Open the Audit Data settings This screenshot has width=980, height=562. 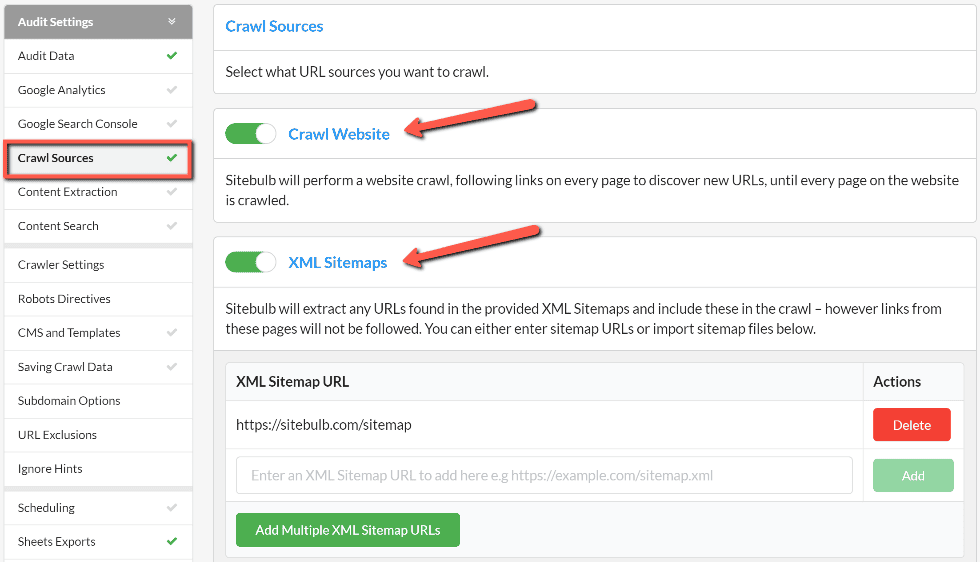click(x=98, y=56)
